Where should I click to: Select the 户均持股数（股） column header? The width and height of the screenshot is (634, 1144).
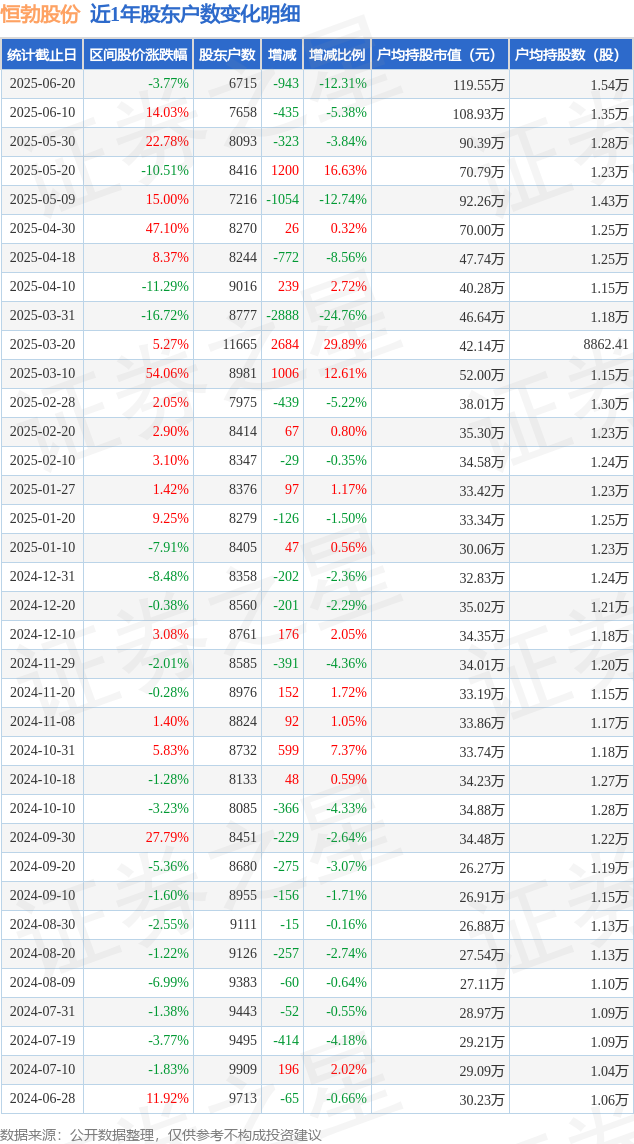[x=571, y=55]
